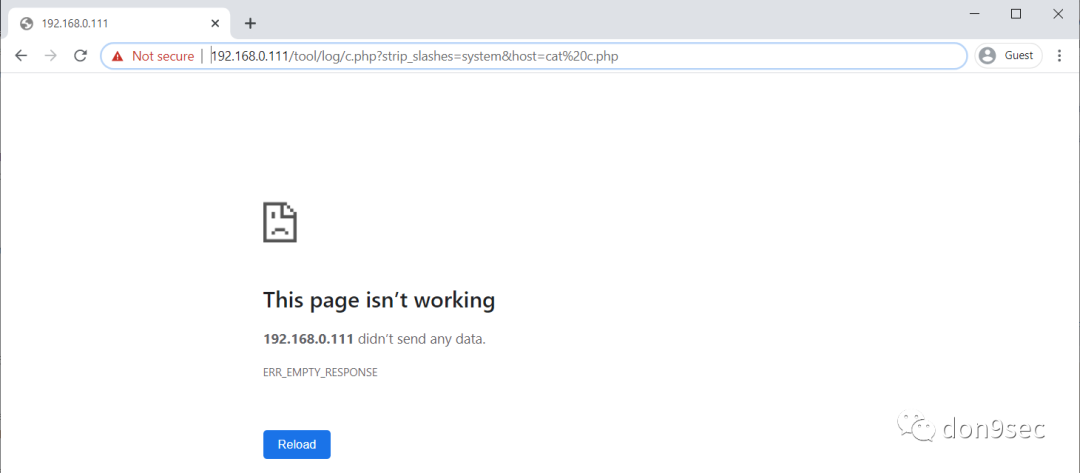
Task: Click the Guest label in the toolbar
Action: point(1019,56)
